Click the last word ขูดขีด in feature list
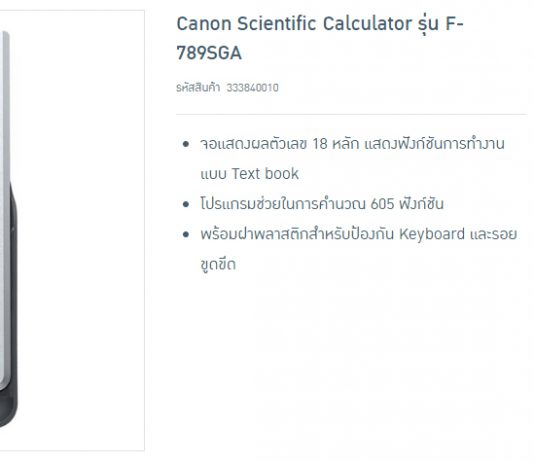This screenshot has height=462, width=534. pyautogui.click(x=218, y=264)
